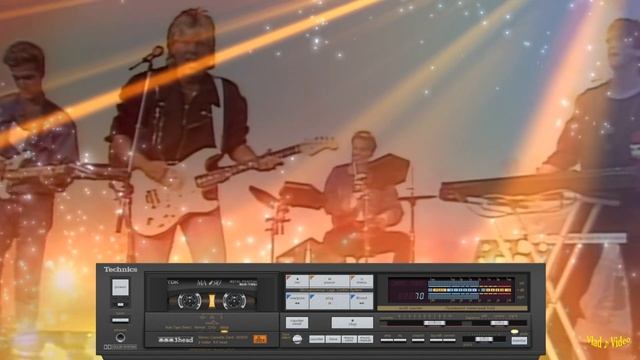Image resolution: width=640 pixels, height=360 pixels.
Task: Click the rec button left of pause
Action: 298,281
